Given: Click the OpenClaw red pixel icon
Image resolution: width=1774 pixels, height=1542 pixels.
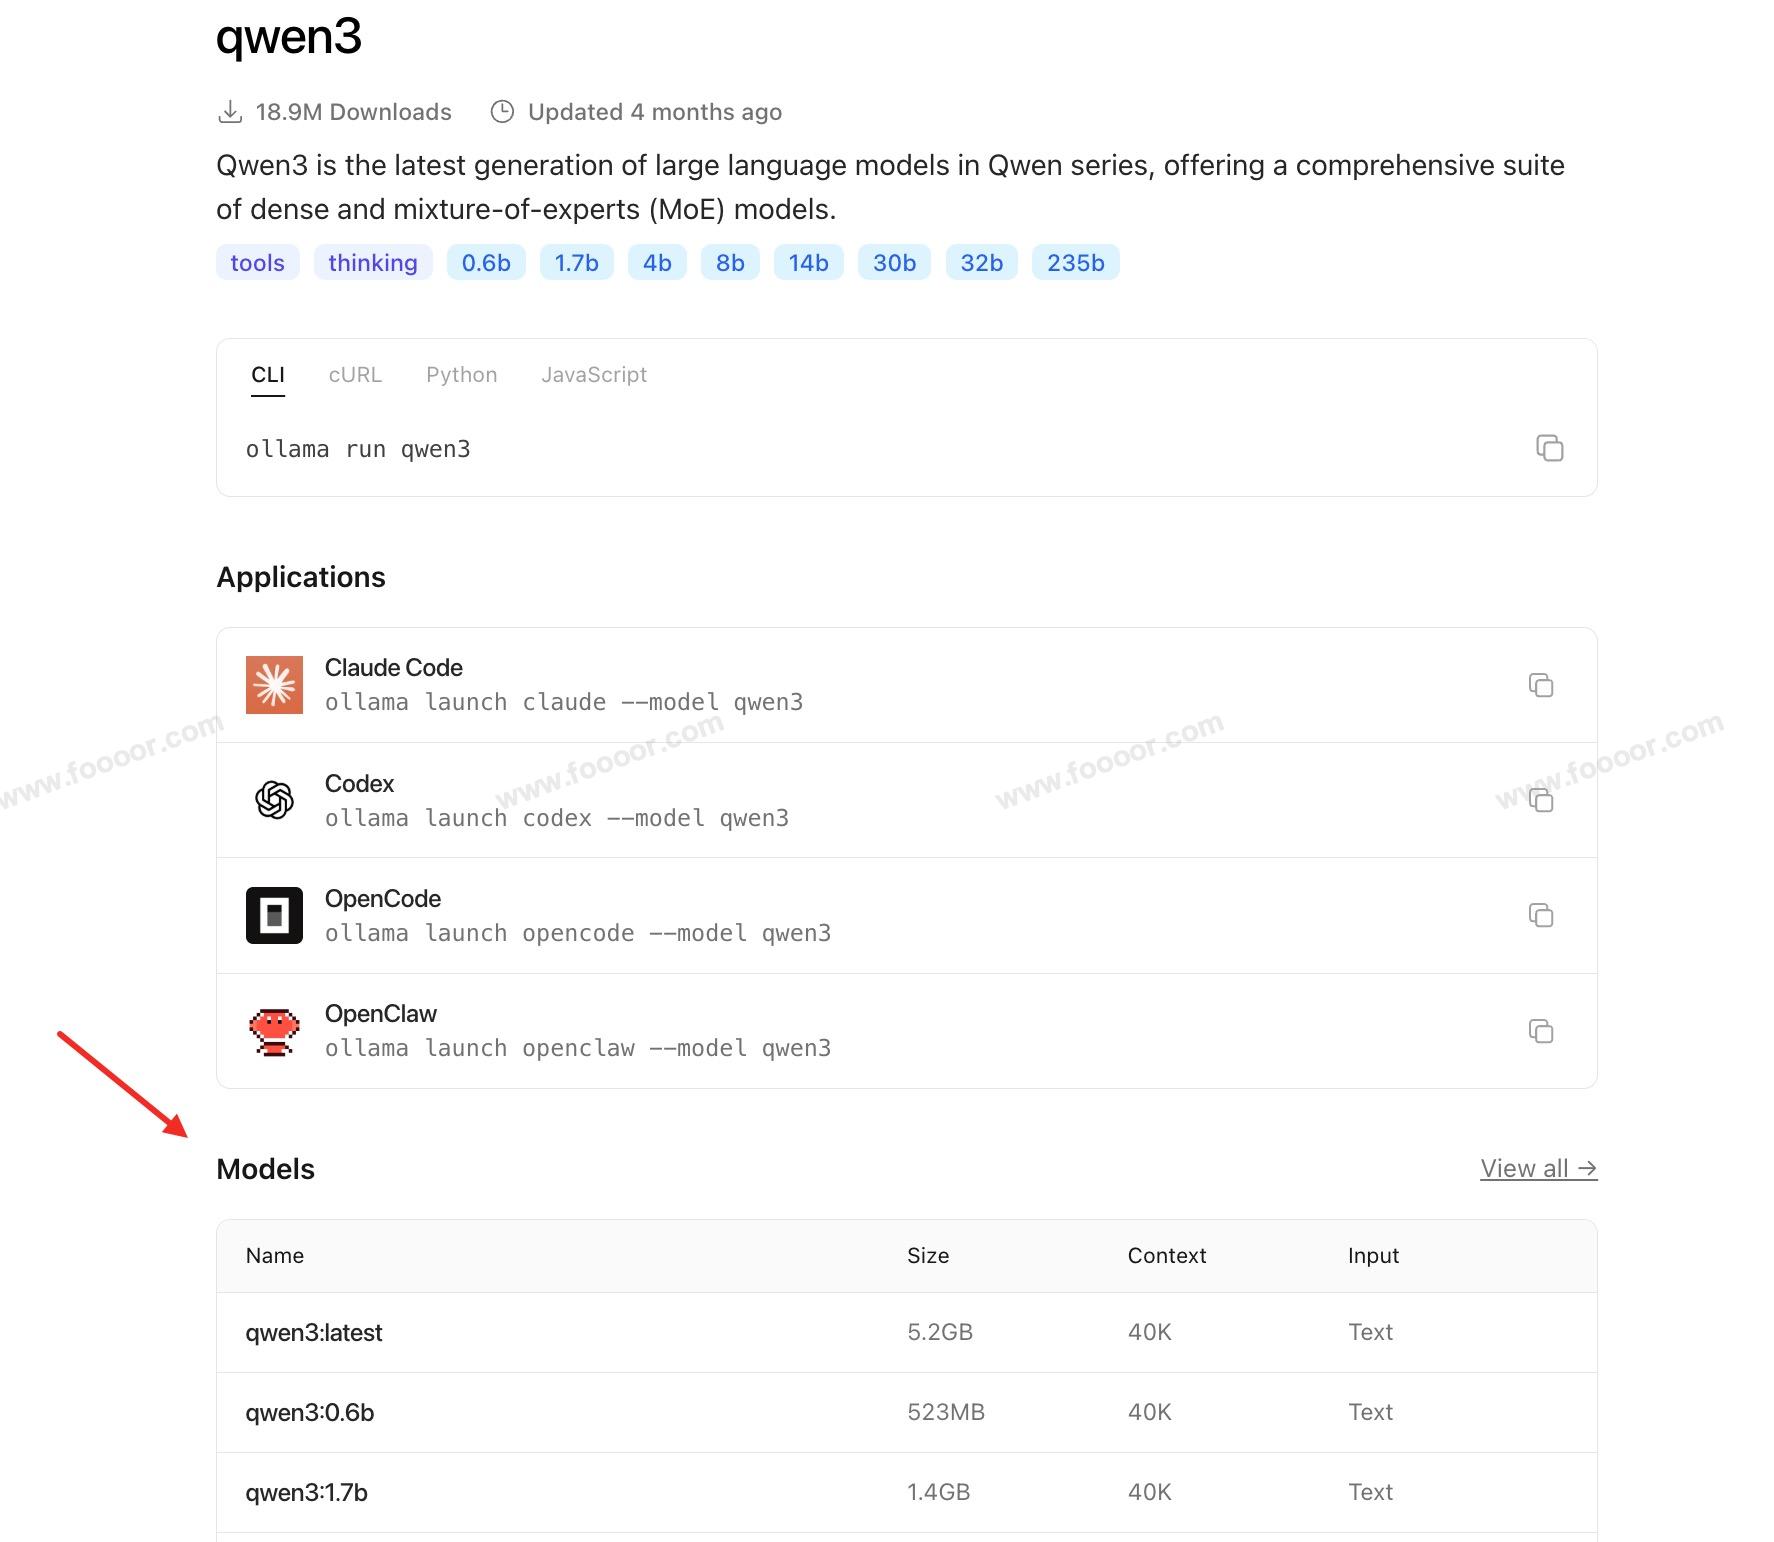Looking at the screenshot, I should [x=274, y=1031].
